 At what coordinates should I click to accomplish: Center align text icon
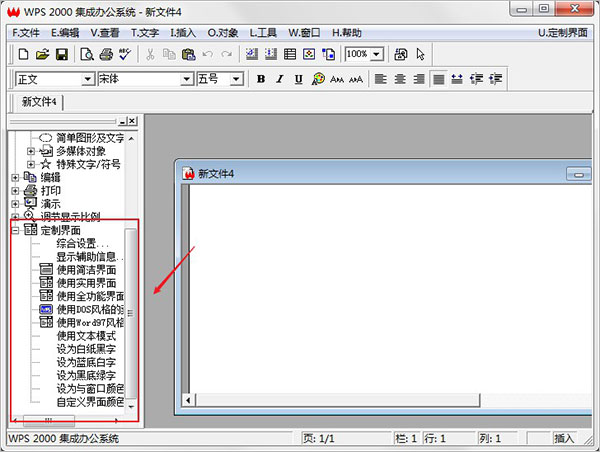point(400,79)
